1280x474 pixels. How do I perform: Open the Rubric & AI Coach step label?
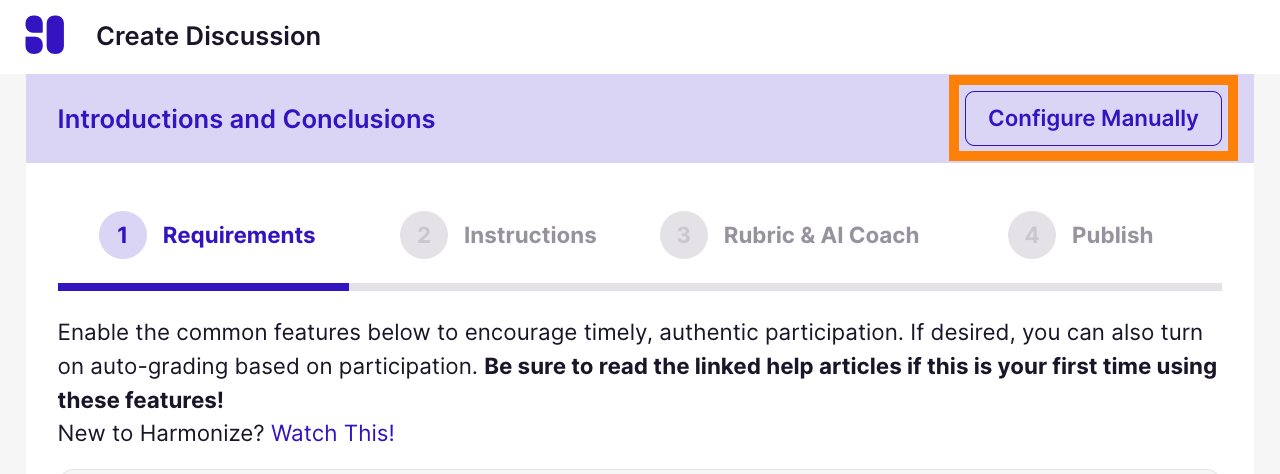821,235
